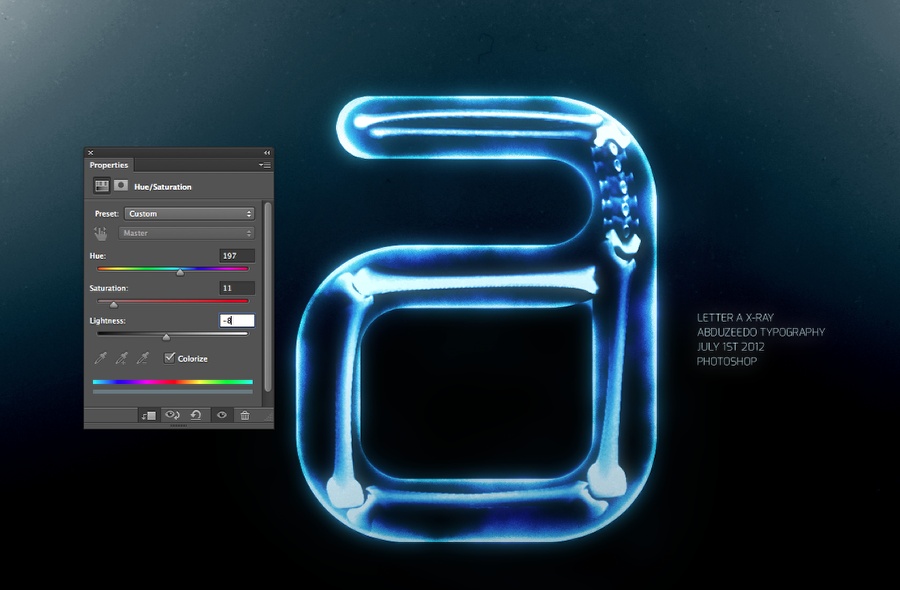
Task: Click the "Lightness:" label
Action: (x=107, y=320)
